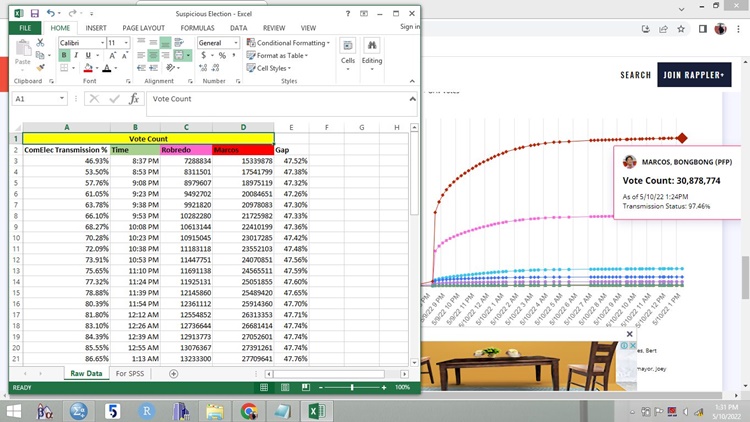Open Conditional Formatting dropdown
The width and height of the screenshot is (750, 422).
(x=288, y=43)
